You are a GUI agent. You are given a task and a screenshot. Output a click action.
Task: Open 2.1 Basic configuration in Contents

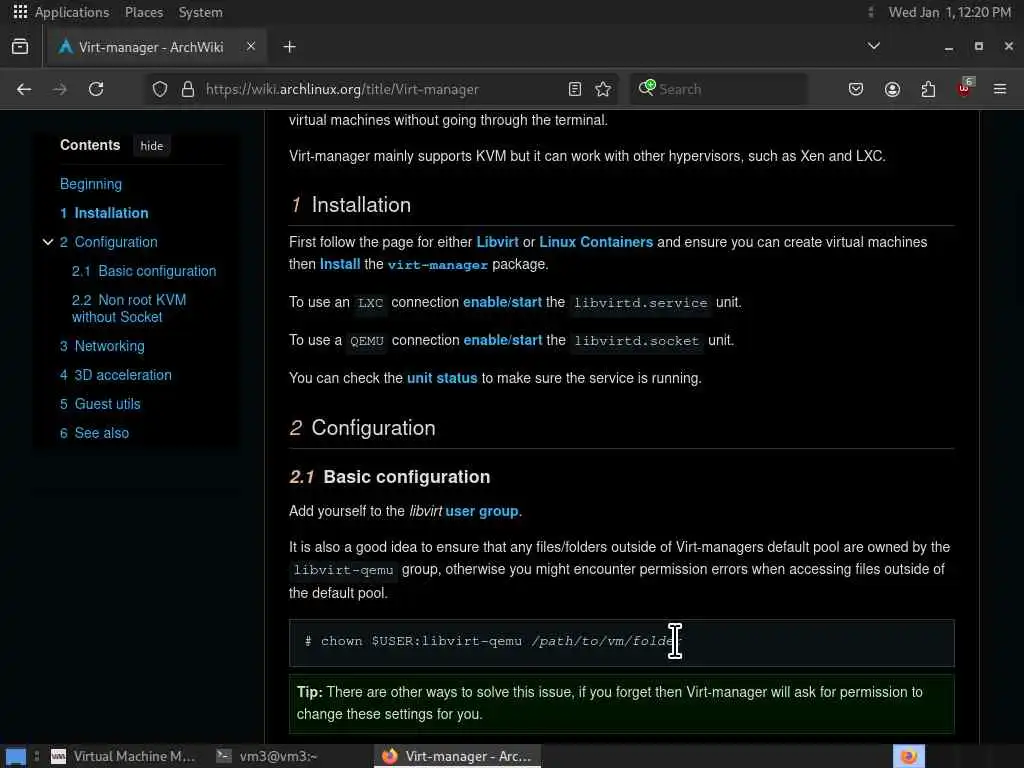point(144,271)
